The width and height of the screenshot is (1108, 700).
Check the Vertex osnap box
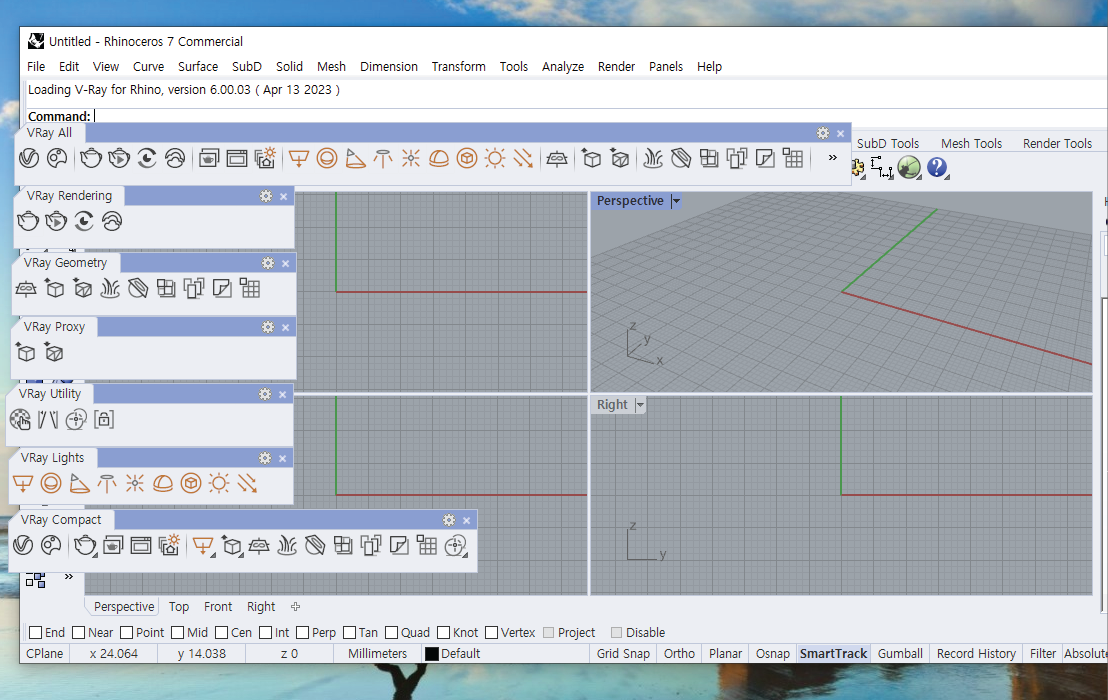coord(492,632)
